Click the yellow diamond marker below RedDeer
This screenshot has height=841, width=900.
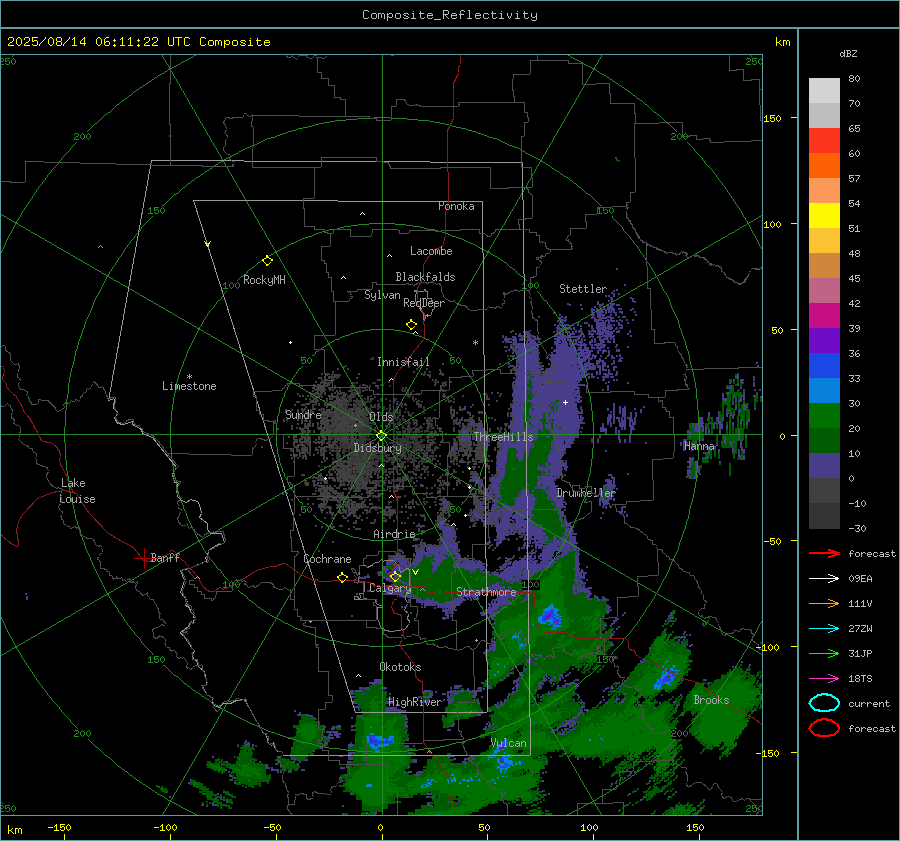point(412,325)
